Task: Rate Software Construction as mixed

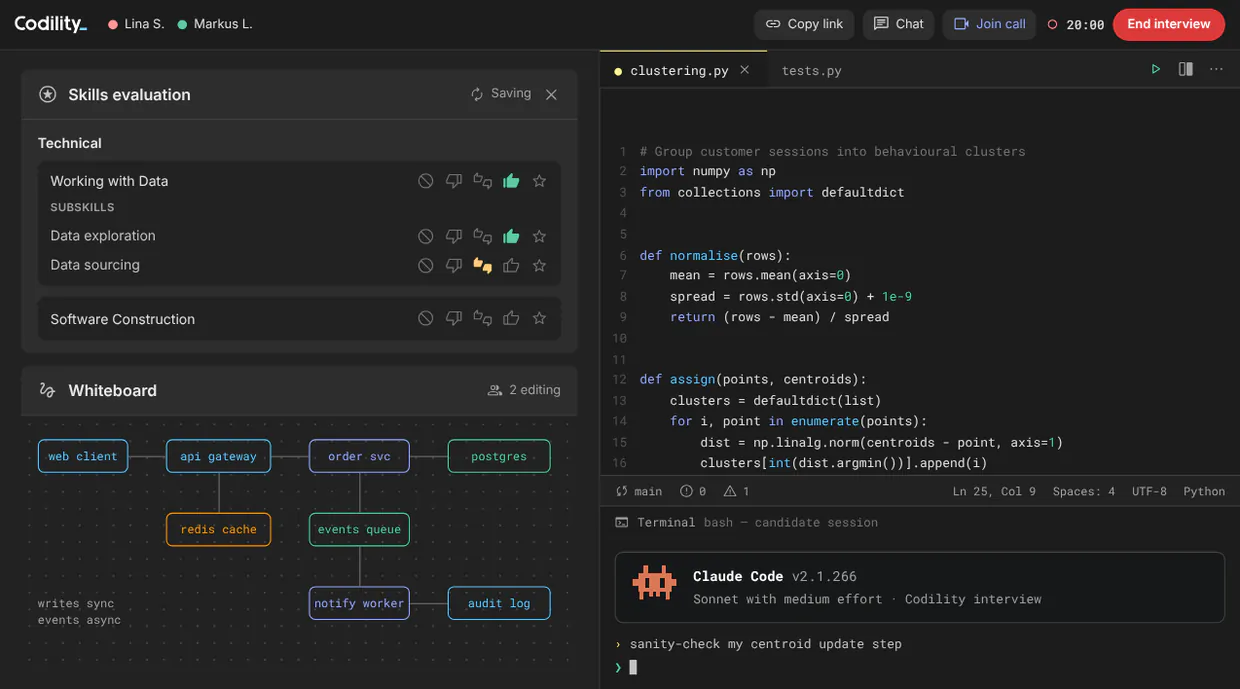Action: tap(483, 318)
